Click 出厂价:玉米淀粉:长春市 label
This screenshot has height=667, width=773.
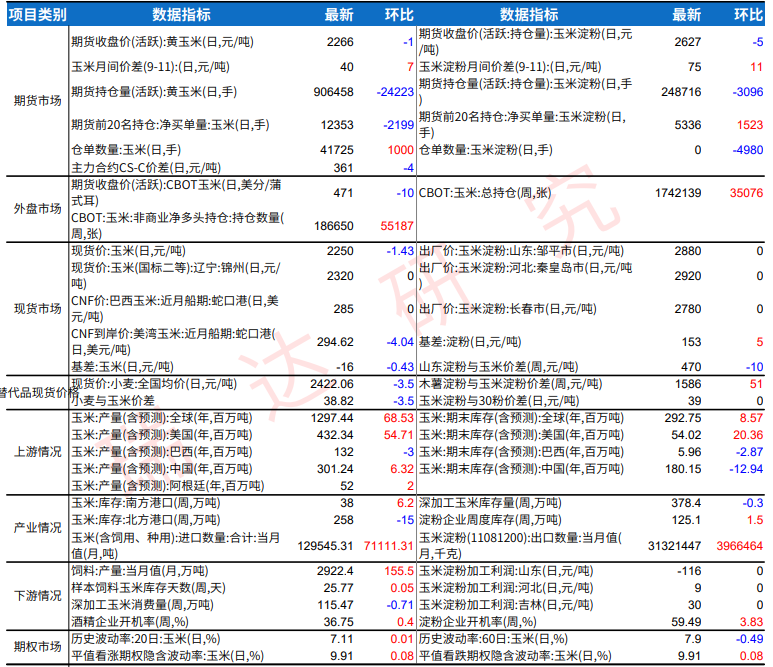click(508, 309)
